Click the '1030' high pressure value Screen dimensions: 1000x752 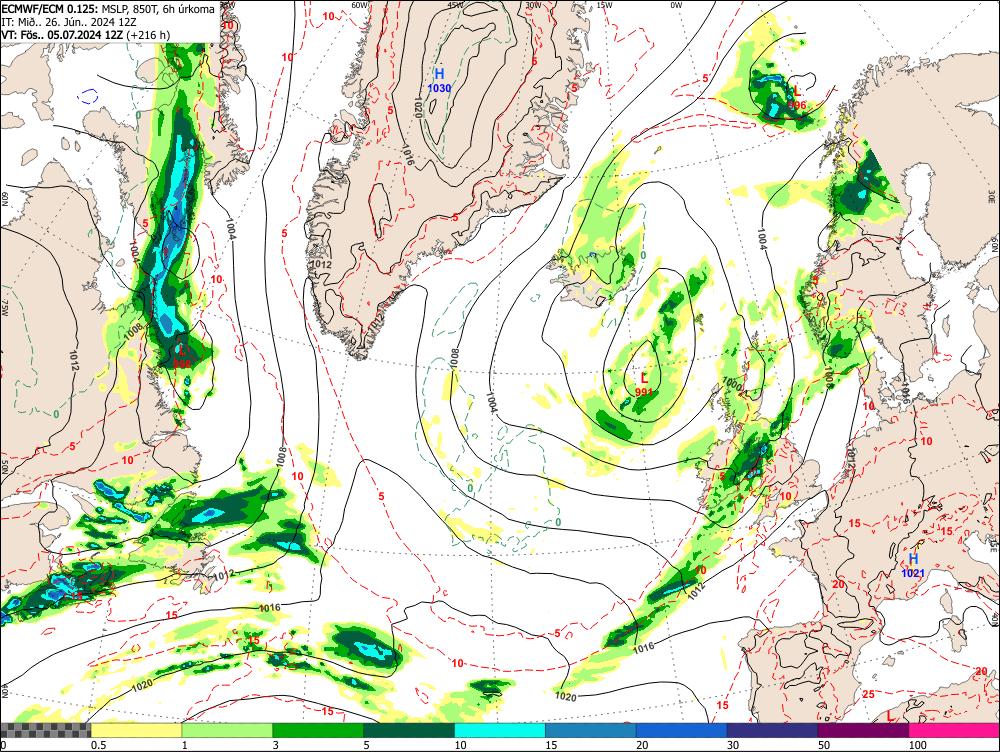pos(439,89)
